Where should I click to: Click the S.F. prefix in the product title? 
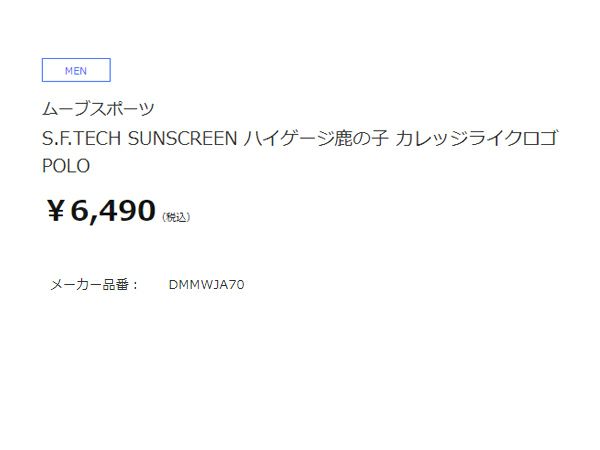pyautogui.click(x=56, y=137)
